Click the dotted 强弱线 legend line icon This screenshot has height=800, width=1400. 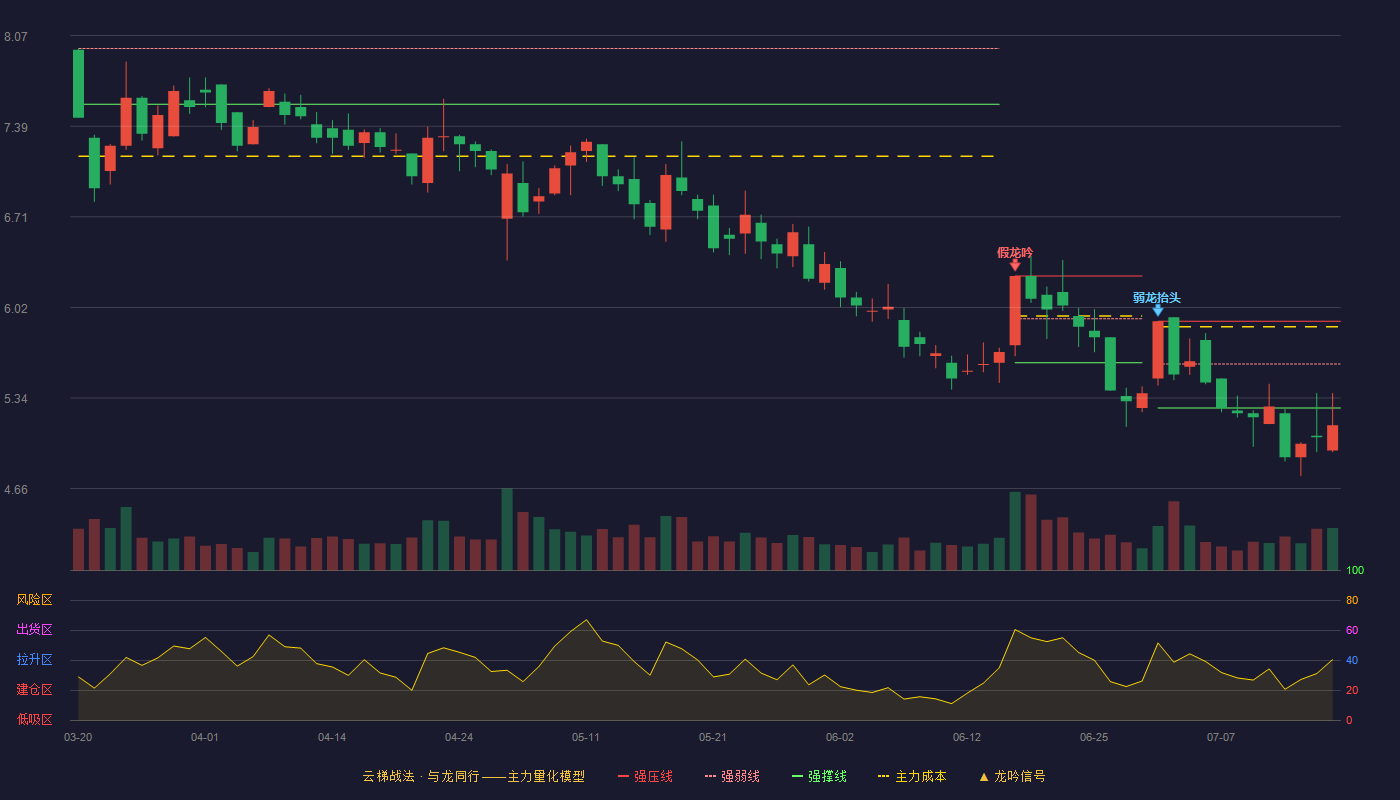click(710, 777)
